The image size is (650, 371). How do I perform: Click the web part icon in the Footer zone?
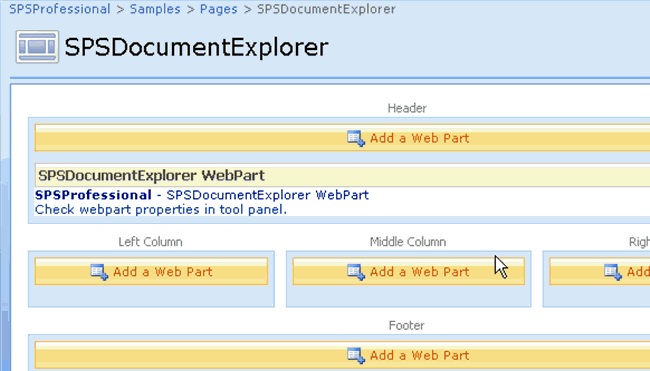[356, 355]
